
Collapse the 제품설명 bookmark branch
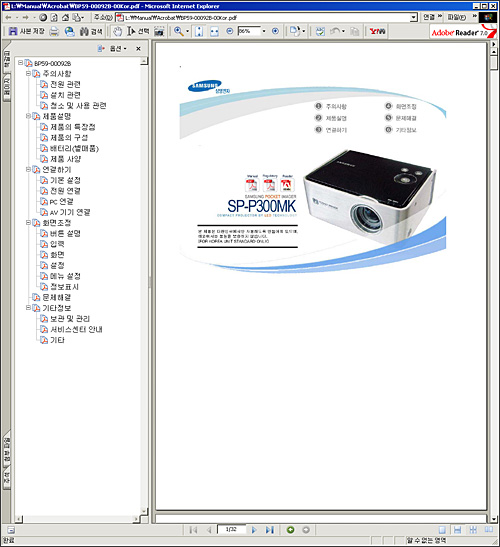[28, 116]
